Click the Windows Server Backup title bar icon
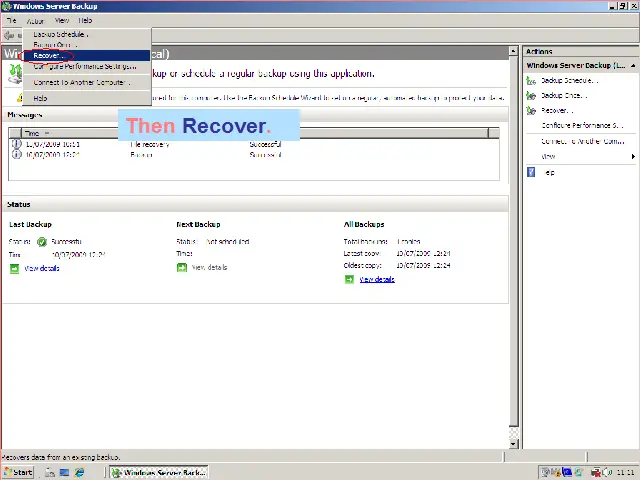Image resolution: width=640 pixels, height=480 pixels. [x=7, y=6]
